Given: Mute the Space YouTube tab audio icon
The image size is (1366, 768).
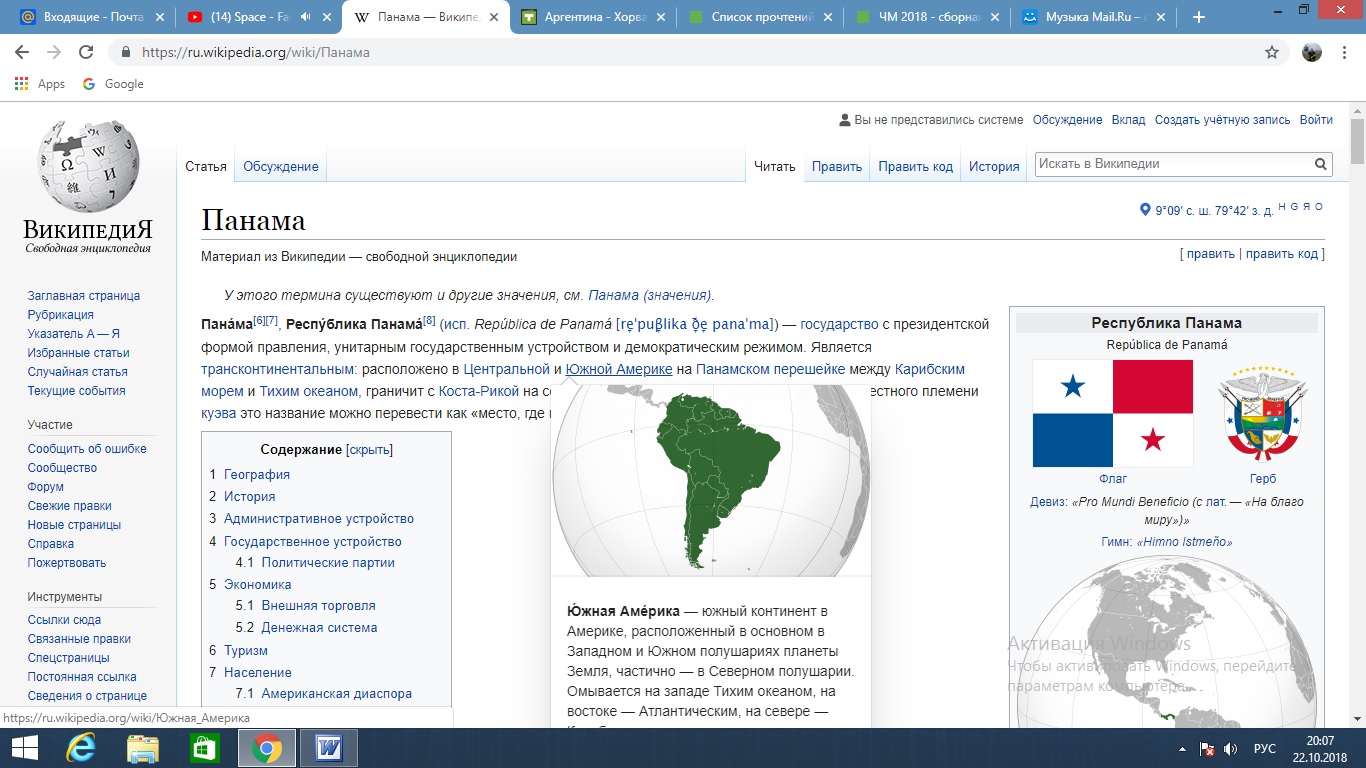Looking at the screenshot, I should coord(304,17).
